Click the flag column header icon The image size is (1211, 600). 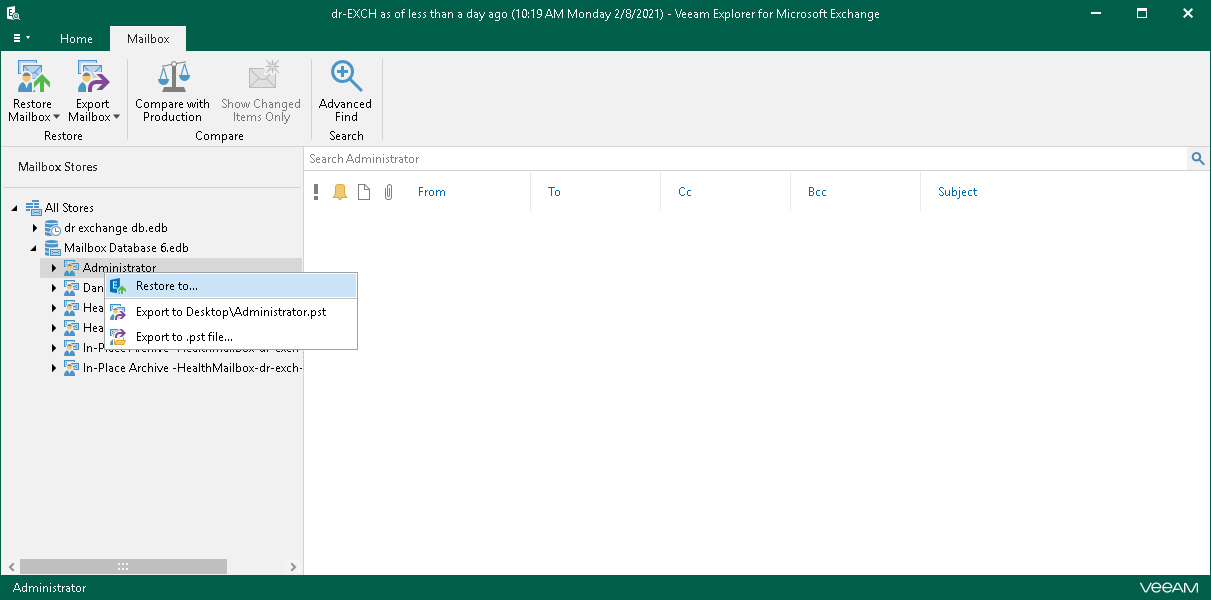point(340,191)
